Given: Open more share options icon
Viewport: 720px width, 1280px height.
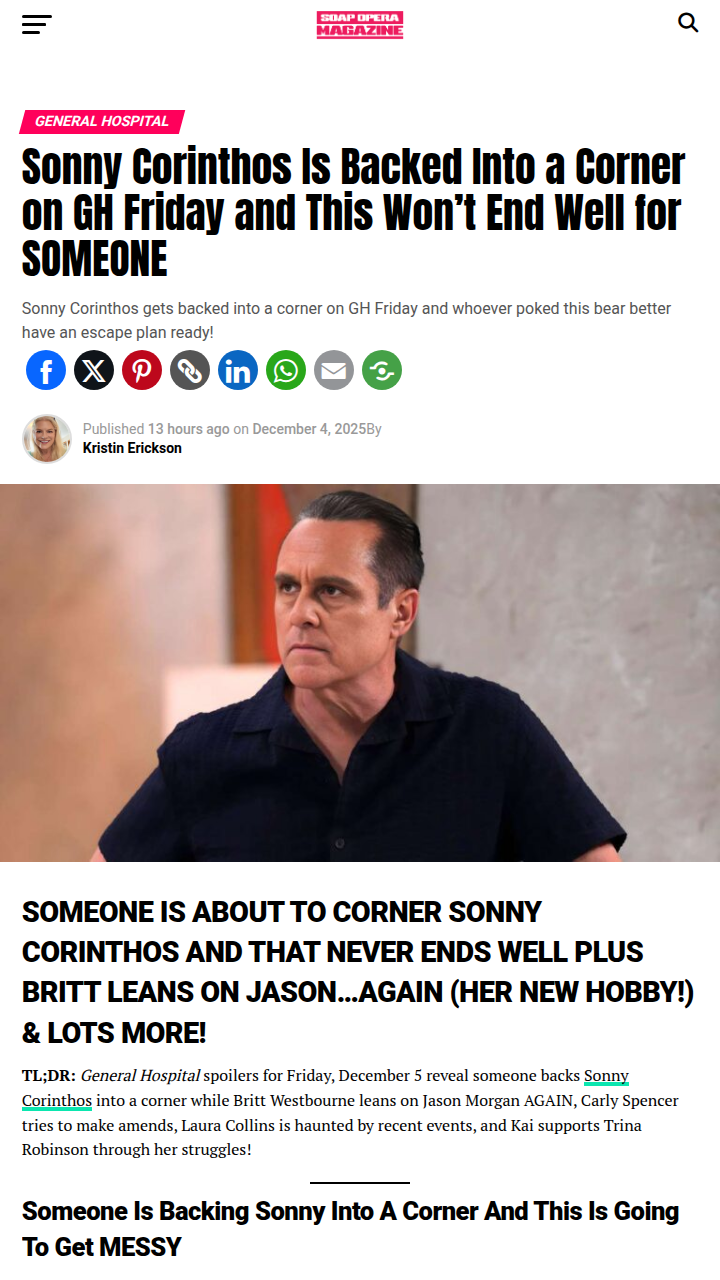Looking at the screenshot, I should tap(382, 370).
